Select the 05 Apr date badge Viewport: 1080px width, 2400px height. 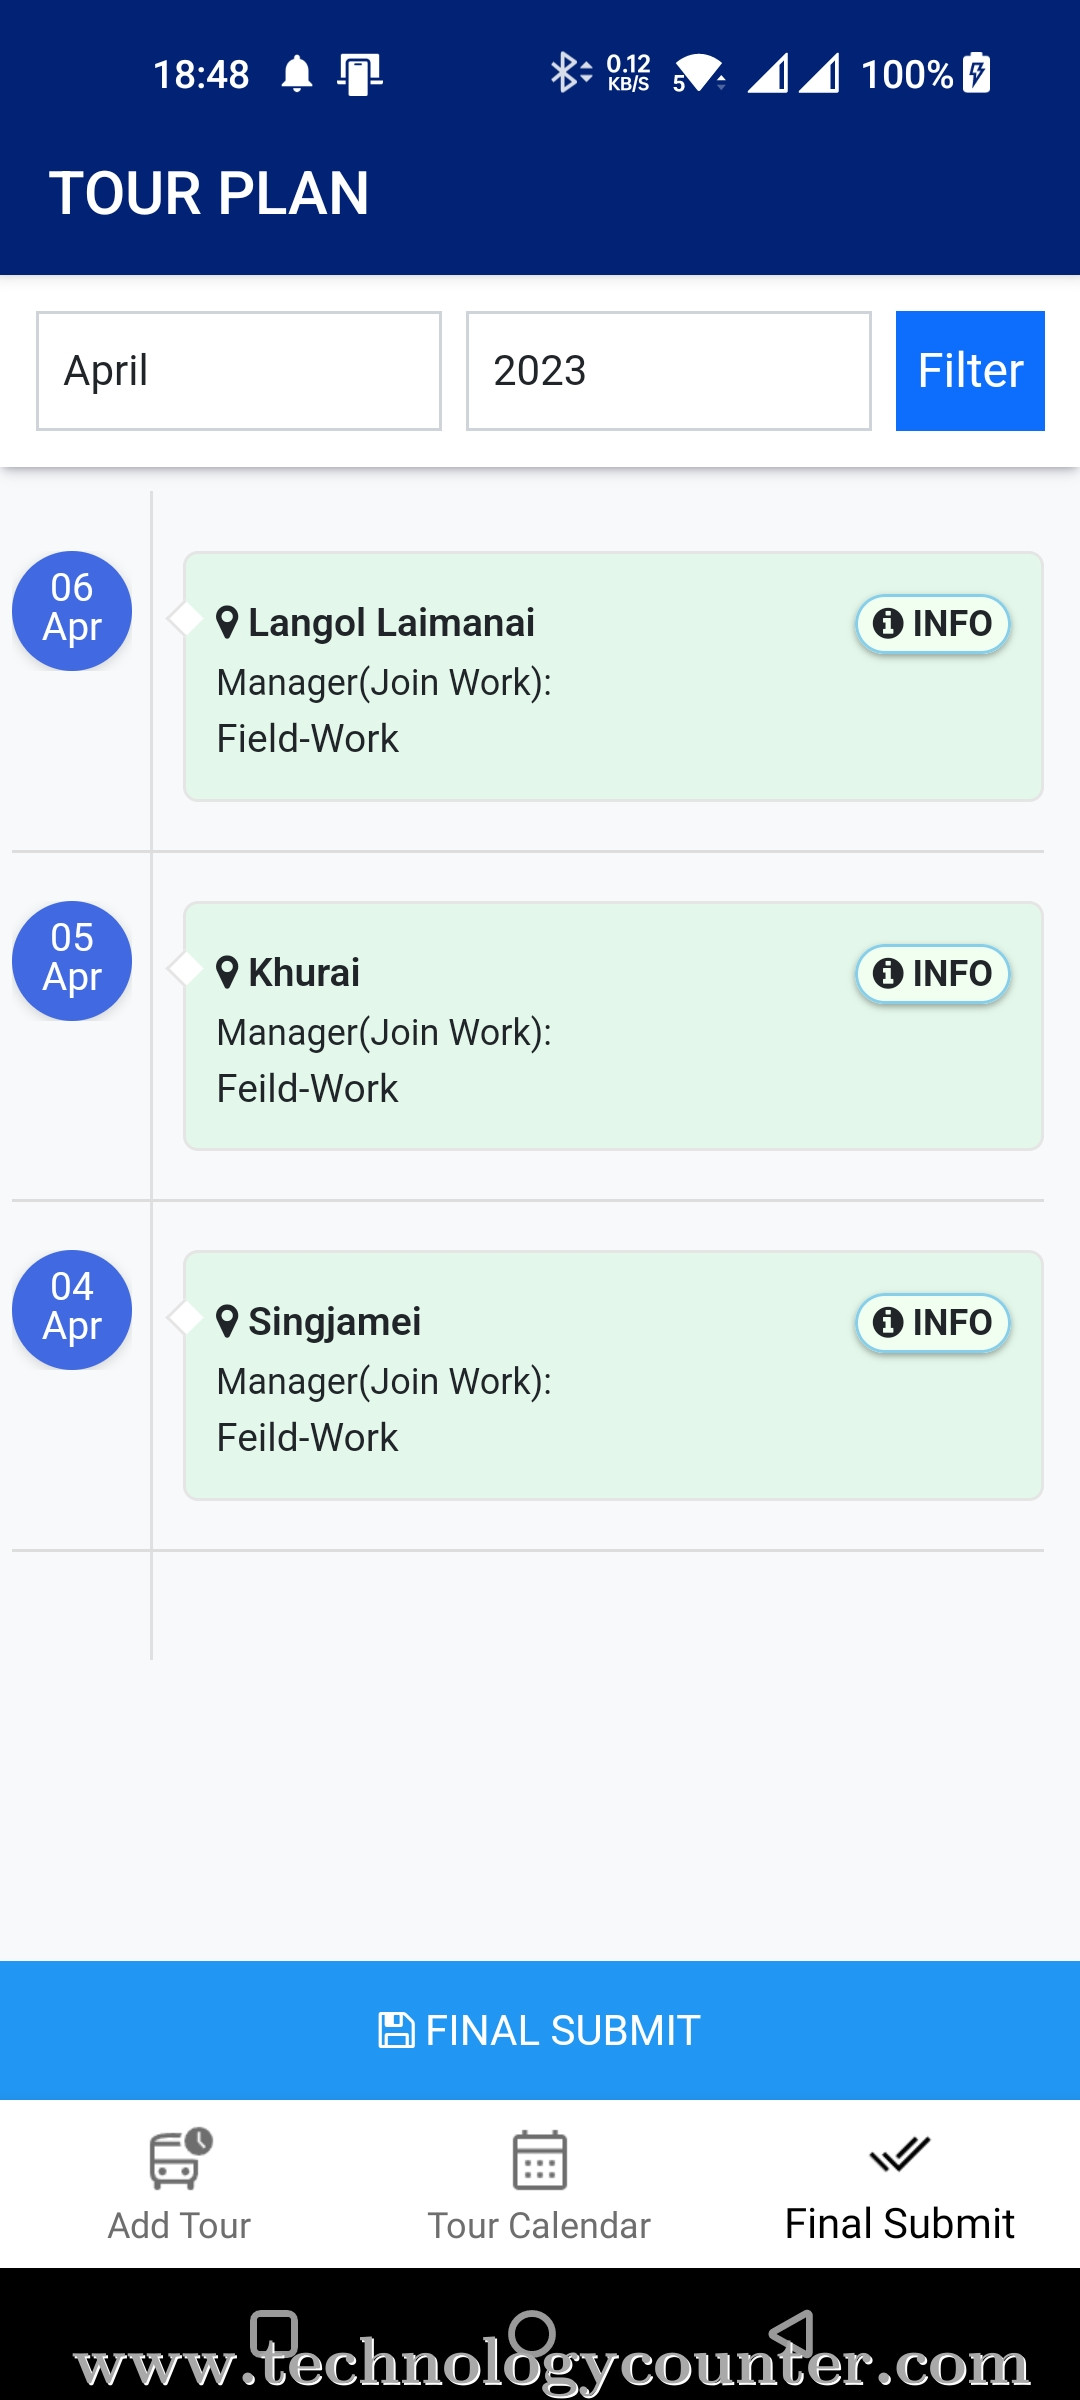[x=72, y=961]
